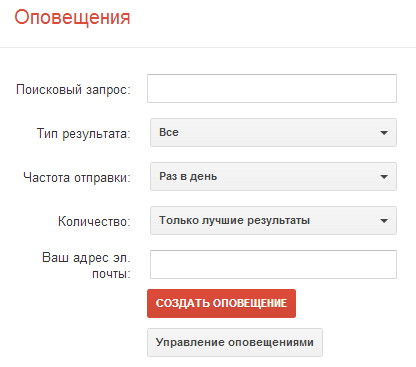Click the arrow icon beside Раз в день
The height and width of the screenshot is (367, 416).
(x=384, y=177)
